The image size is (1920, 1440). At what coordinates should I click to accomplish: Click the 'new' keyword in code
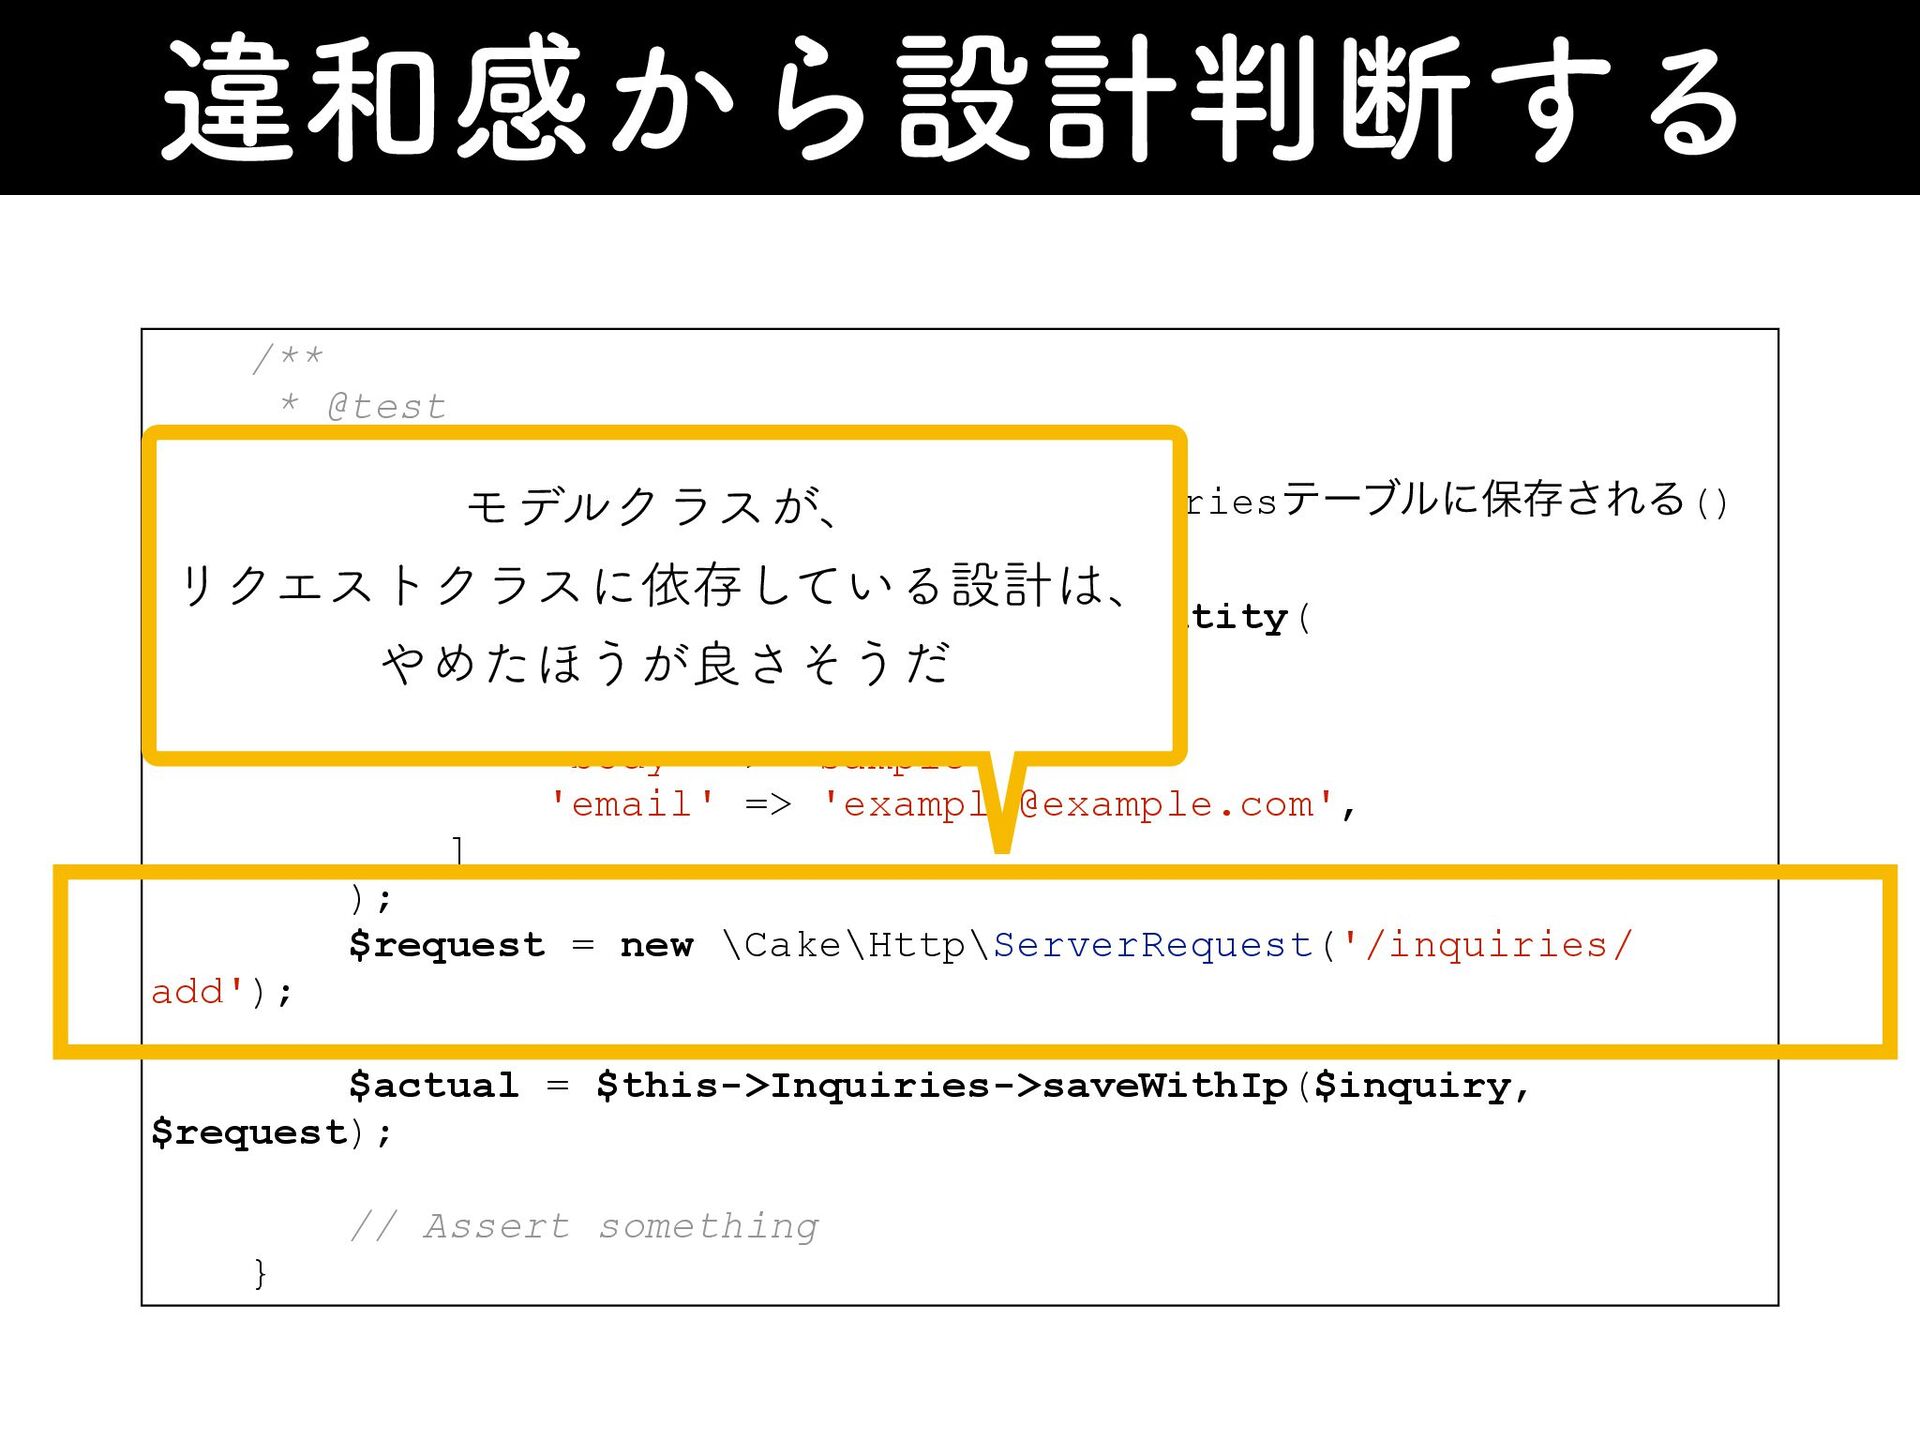pyautogui.click(x=656, y=945)
